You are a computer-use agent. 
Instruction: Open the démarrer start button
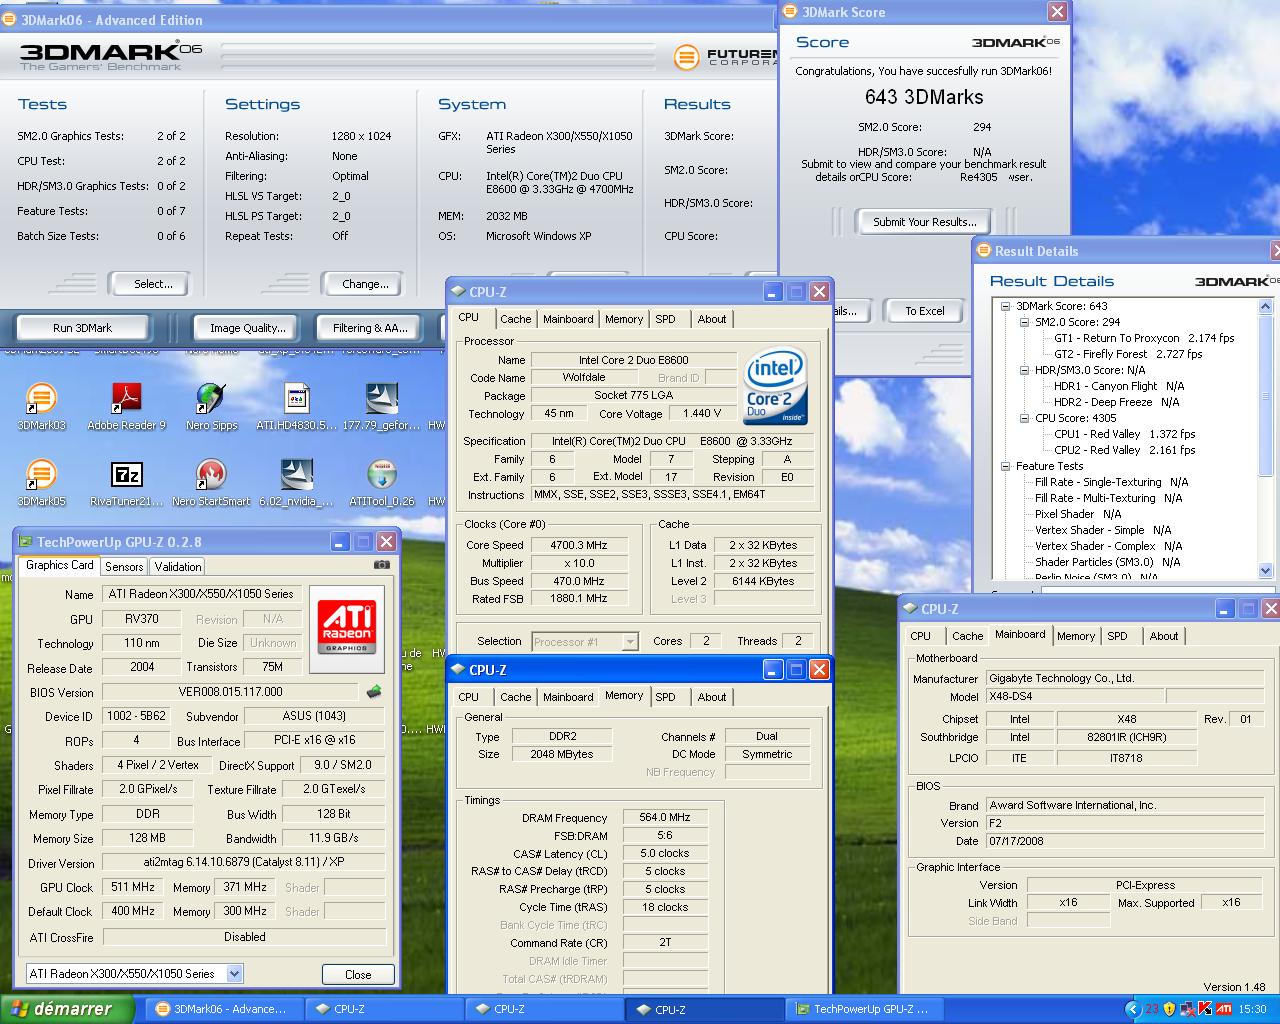pyautogui.click(x=67, y=1009)
